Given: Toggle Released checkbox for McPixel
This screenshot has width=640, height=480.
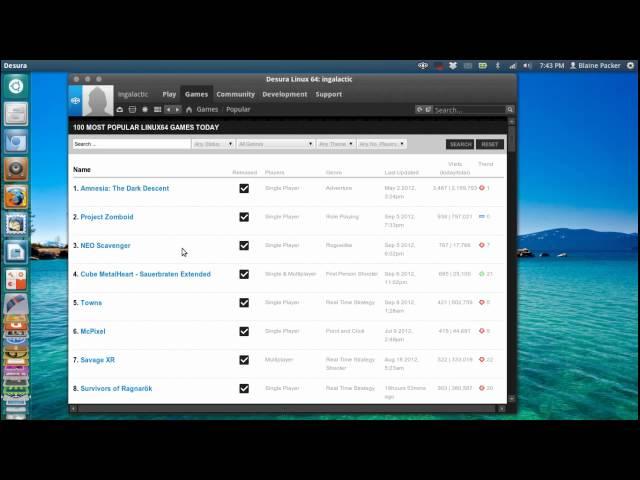Looking at the screenshot, I should point(244,331).
